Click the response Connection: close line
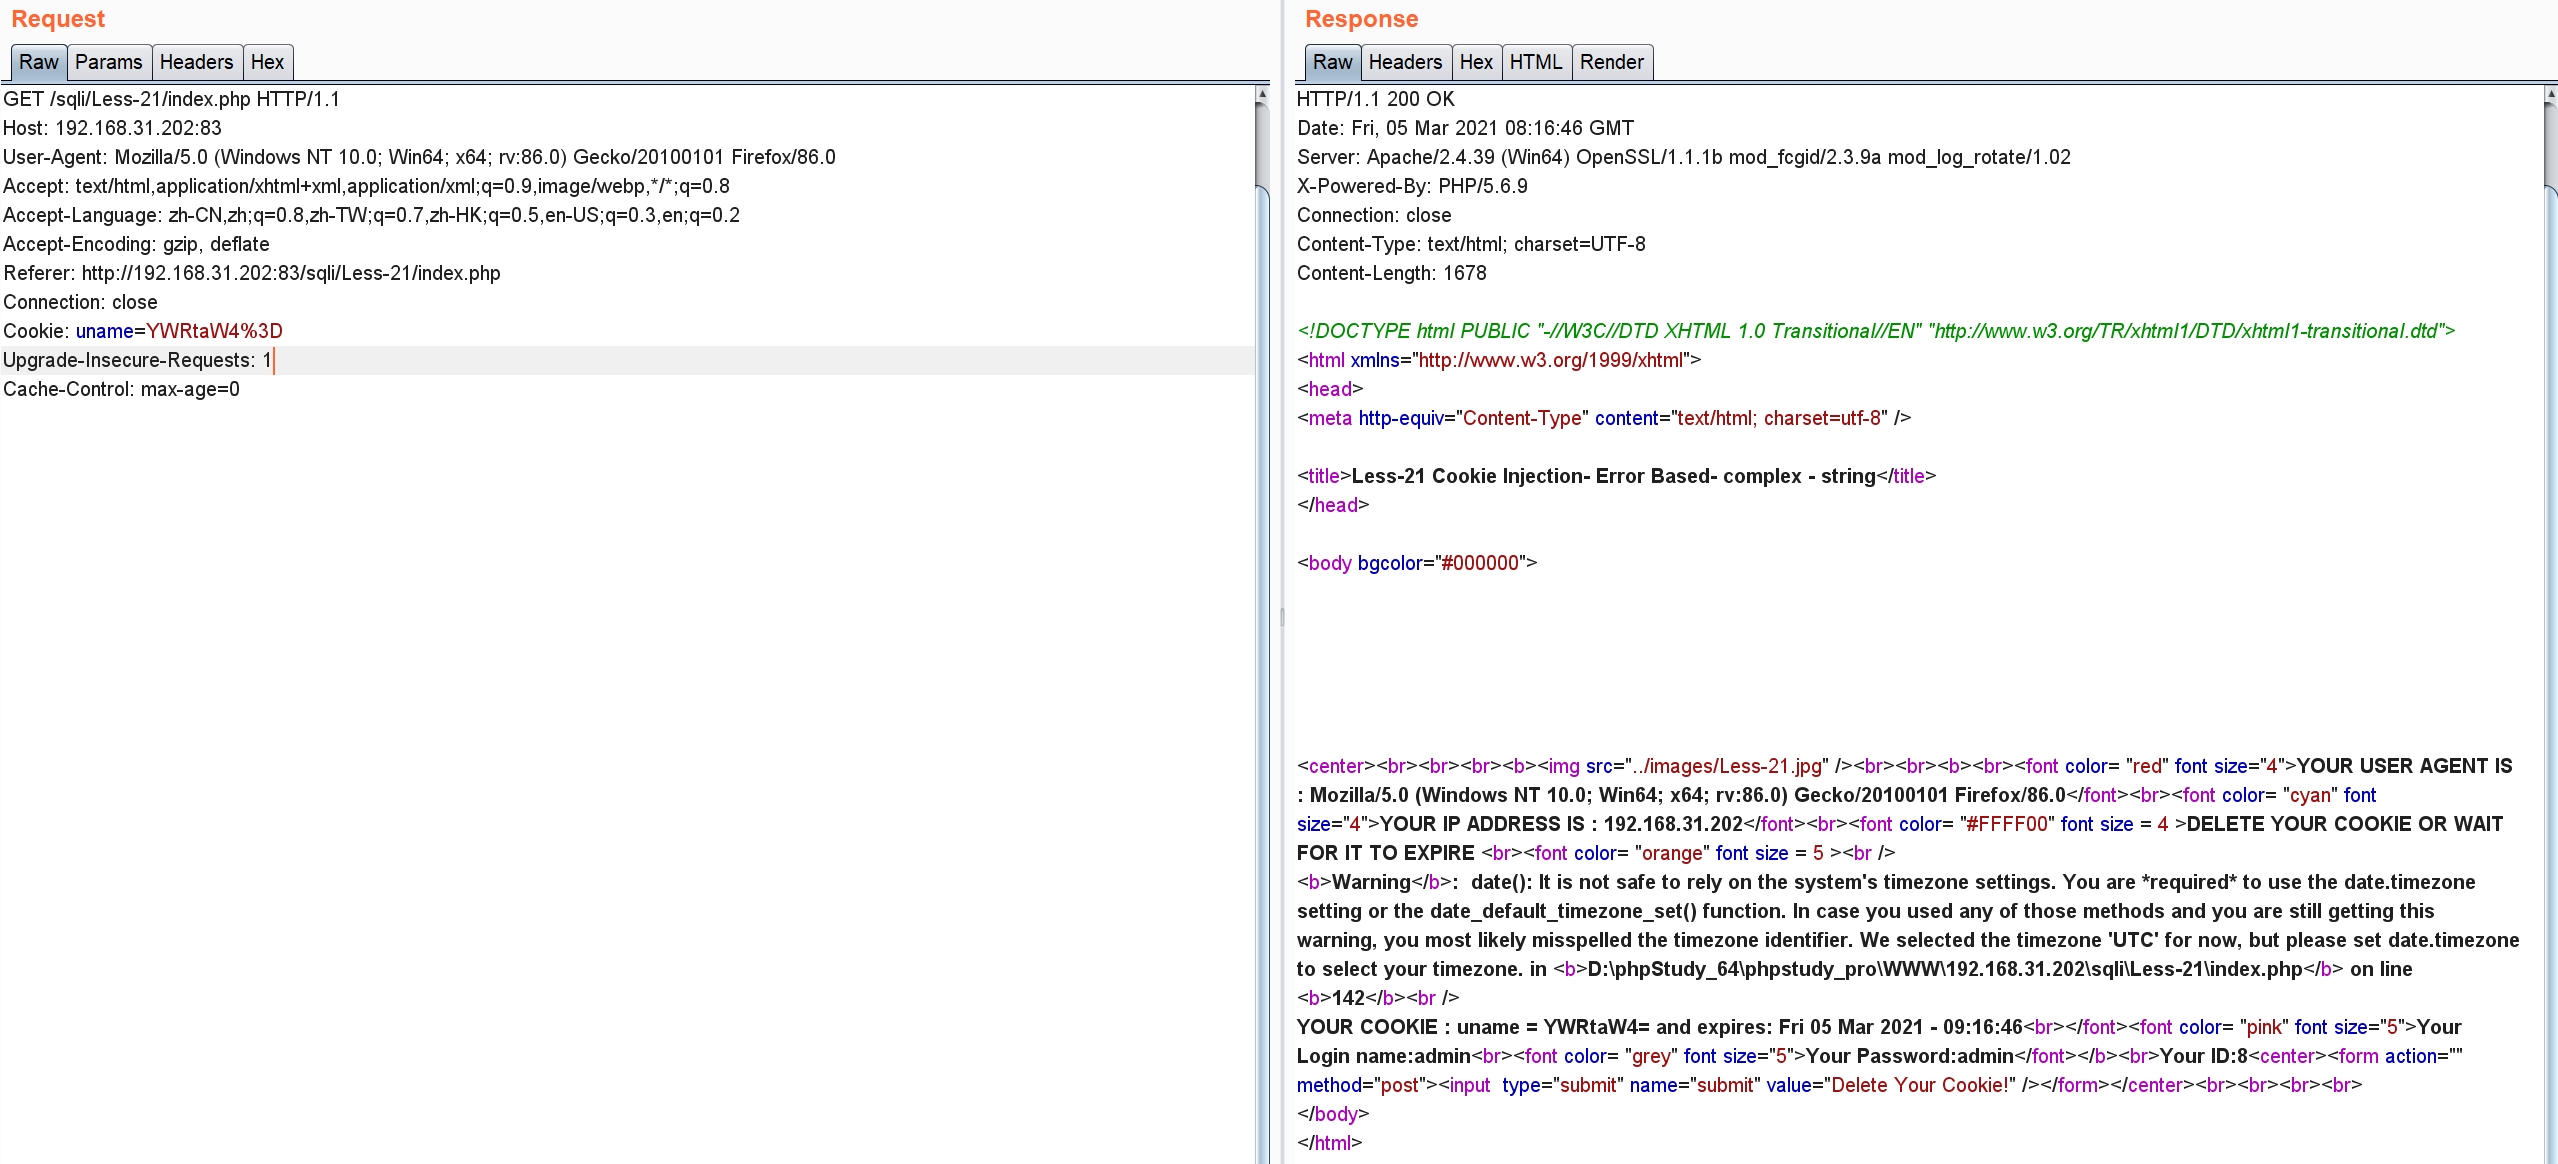 1374,215
